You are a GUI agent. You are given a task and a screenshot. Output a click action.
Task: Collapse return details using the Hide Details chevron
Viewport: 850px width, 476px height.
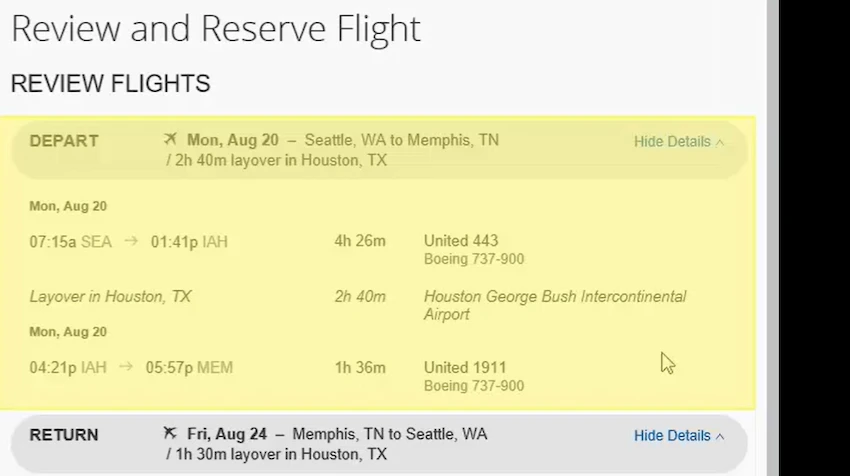pyautogui.click(x=720, y=436)
